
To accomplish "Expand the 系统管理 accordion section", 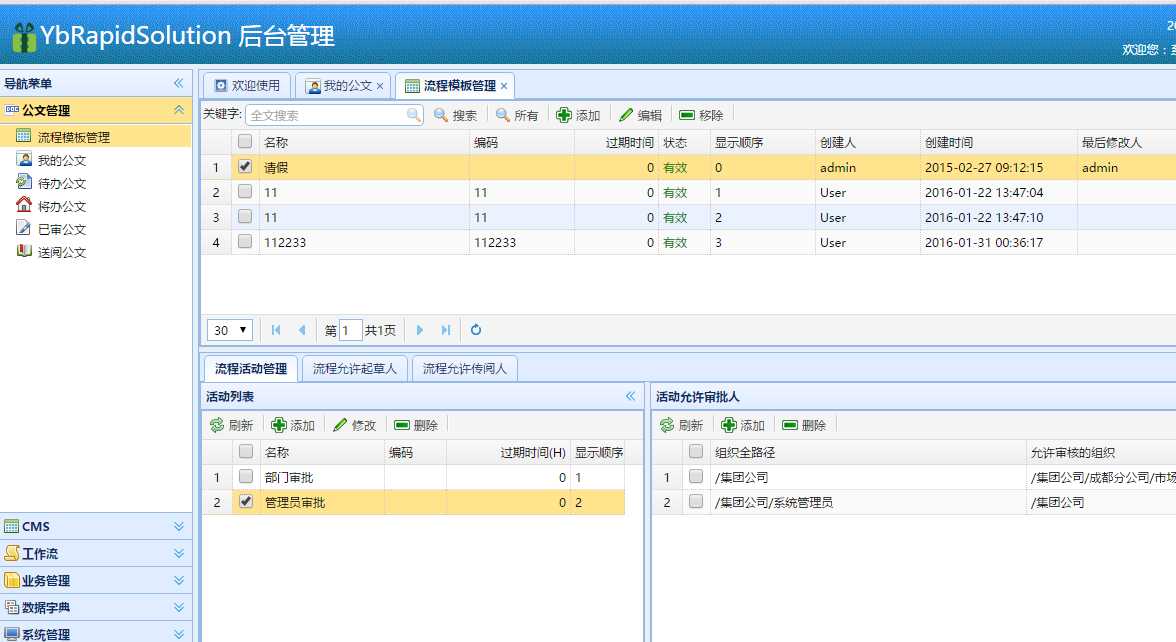I will (178, 634).
